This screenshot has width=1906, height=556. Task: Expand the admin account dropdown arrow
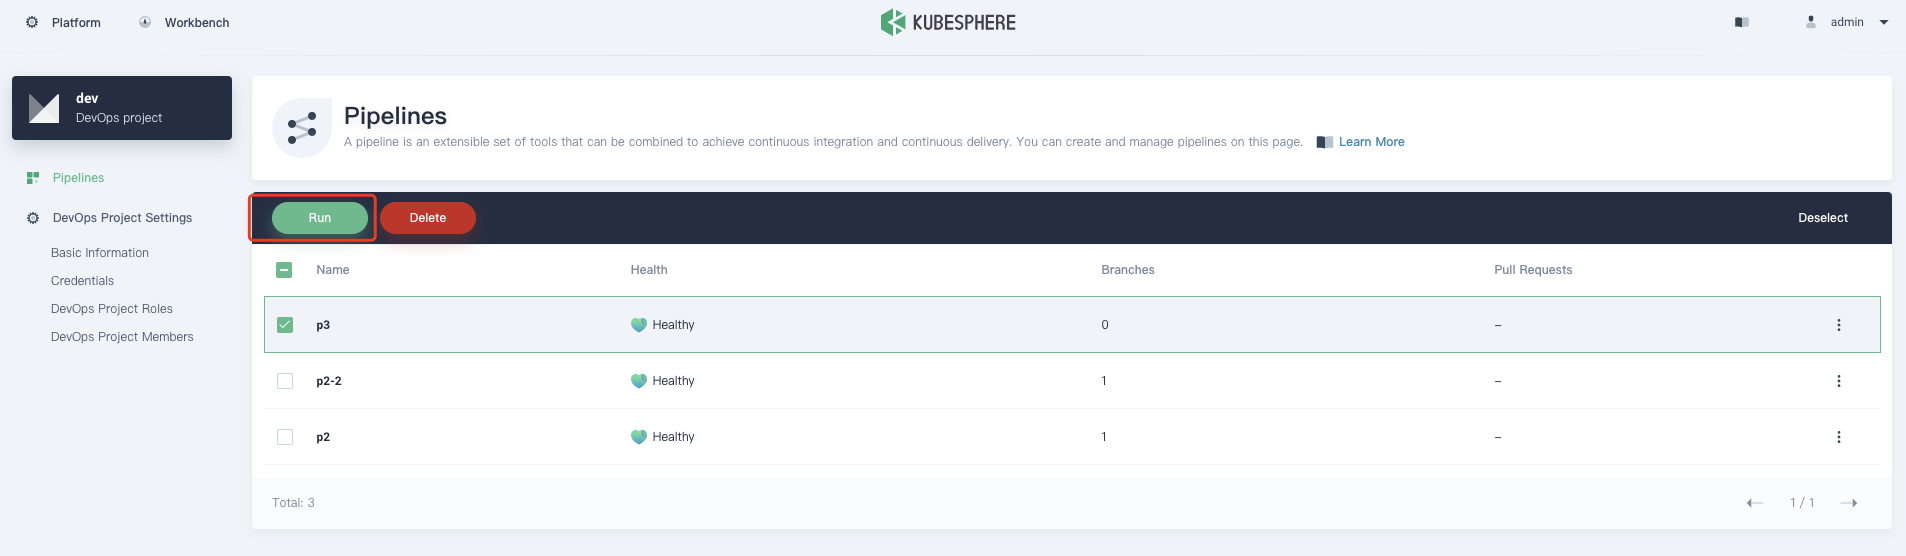click(1884, 22)
